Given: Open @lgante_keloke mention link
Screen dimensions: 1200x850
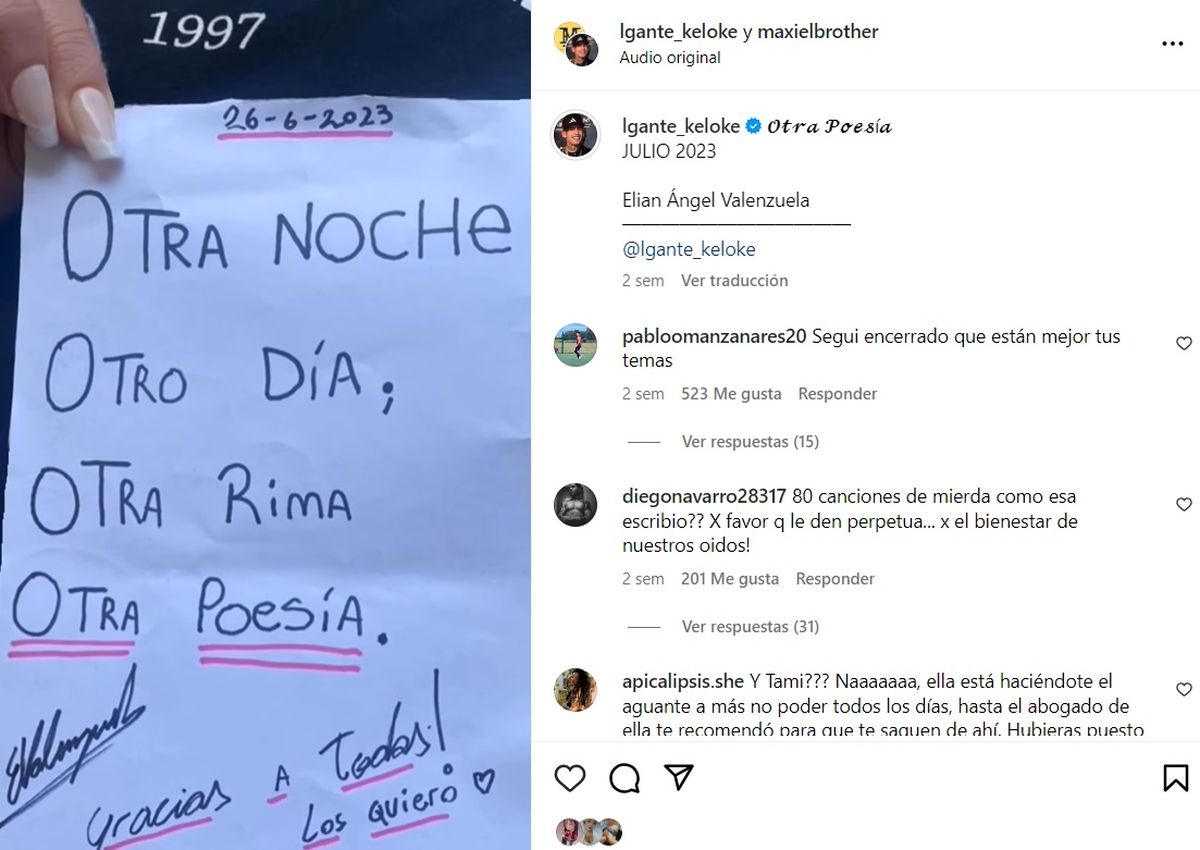Looking at the screenshot, I should pos(688,249).
